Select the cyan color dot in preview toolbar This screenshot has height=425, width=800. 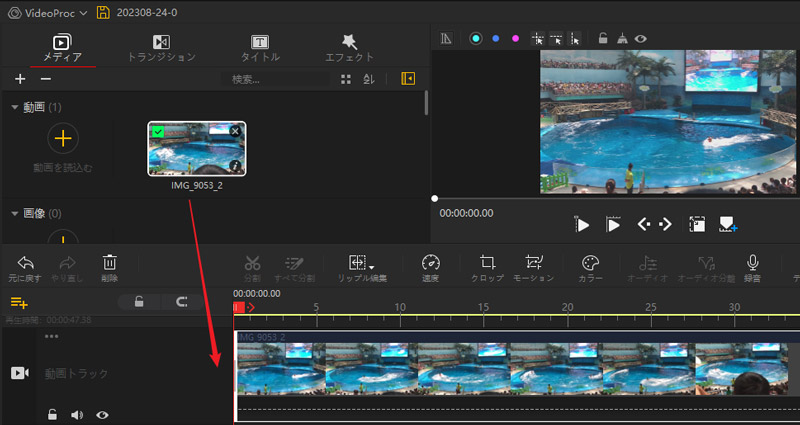point(476,38)
